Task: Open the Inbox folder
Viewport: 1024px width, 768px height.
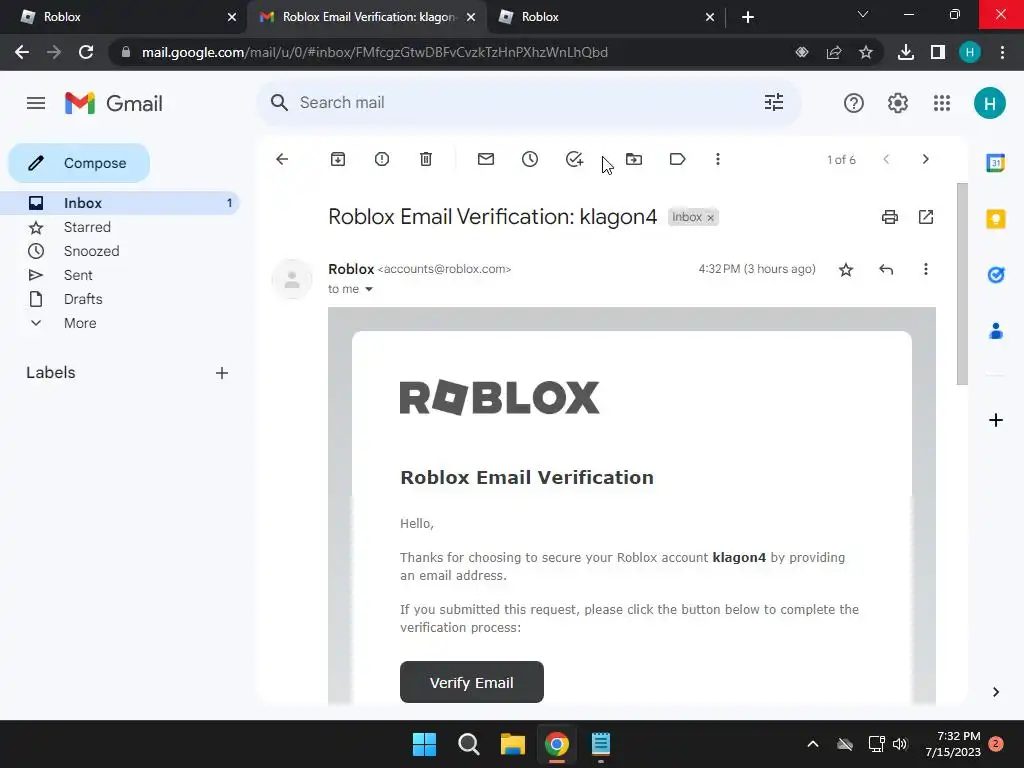Action: click(120, 203)
